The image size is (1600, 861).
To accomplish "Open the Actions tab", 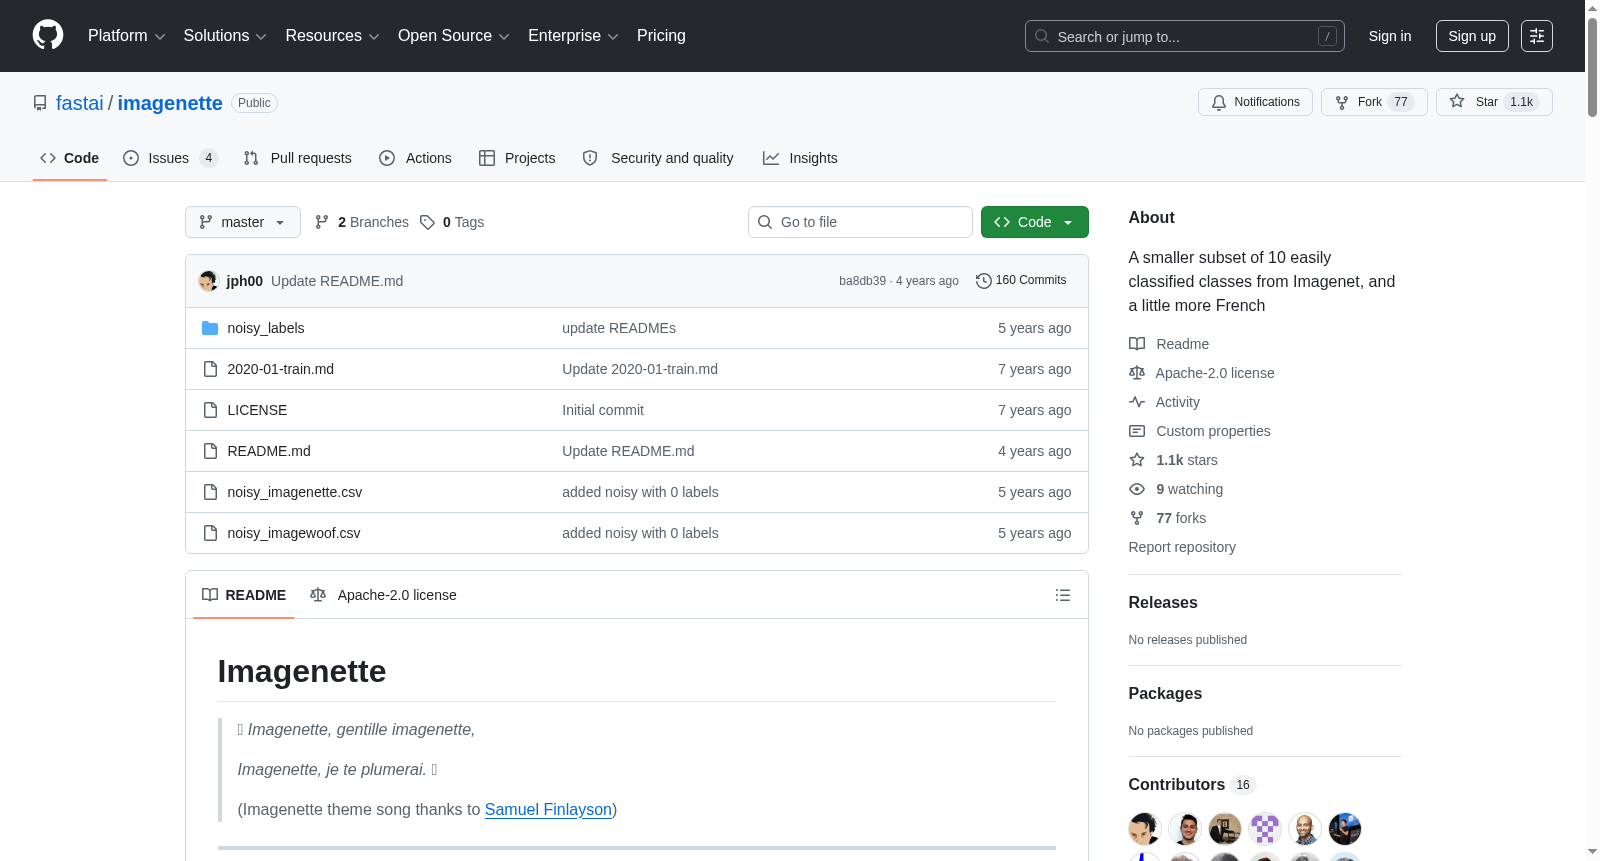I will (416, 158).
